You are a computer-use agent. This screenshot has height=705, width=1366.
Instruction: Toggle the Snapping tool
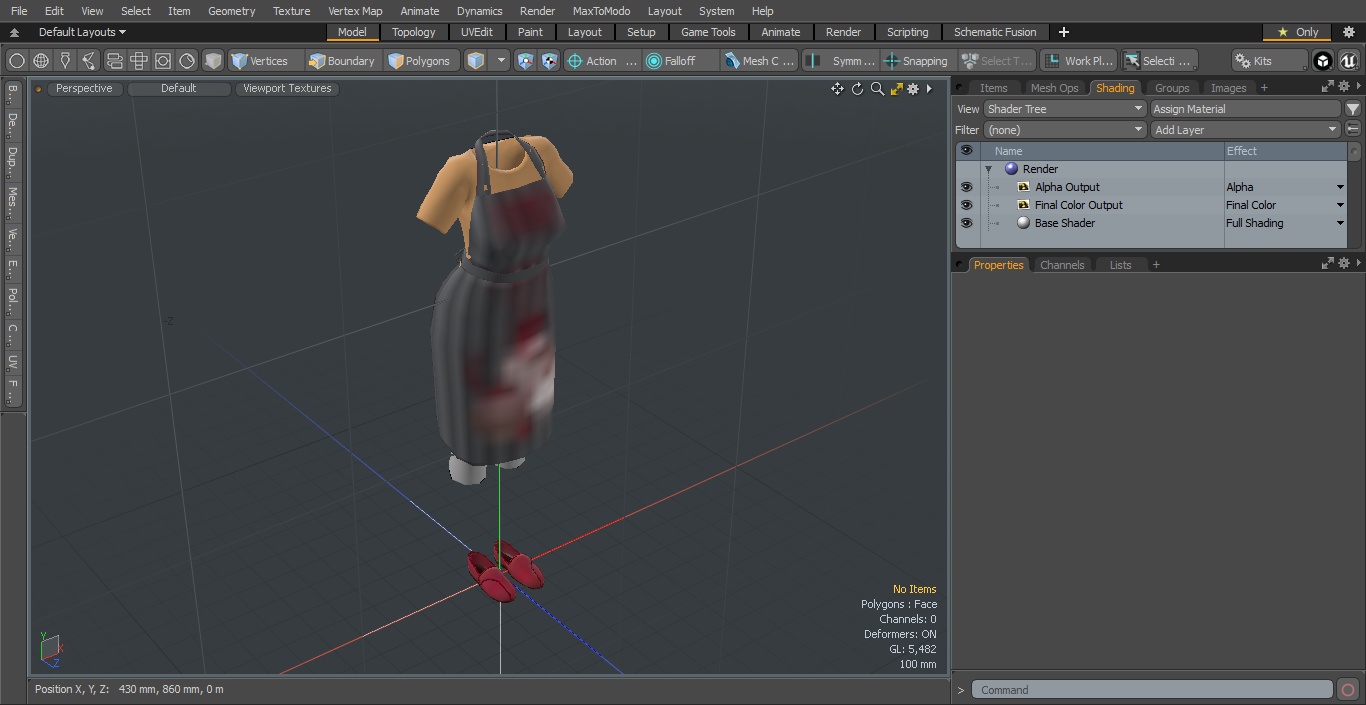click(x=916, y=61)
